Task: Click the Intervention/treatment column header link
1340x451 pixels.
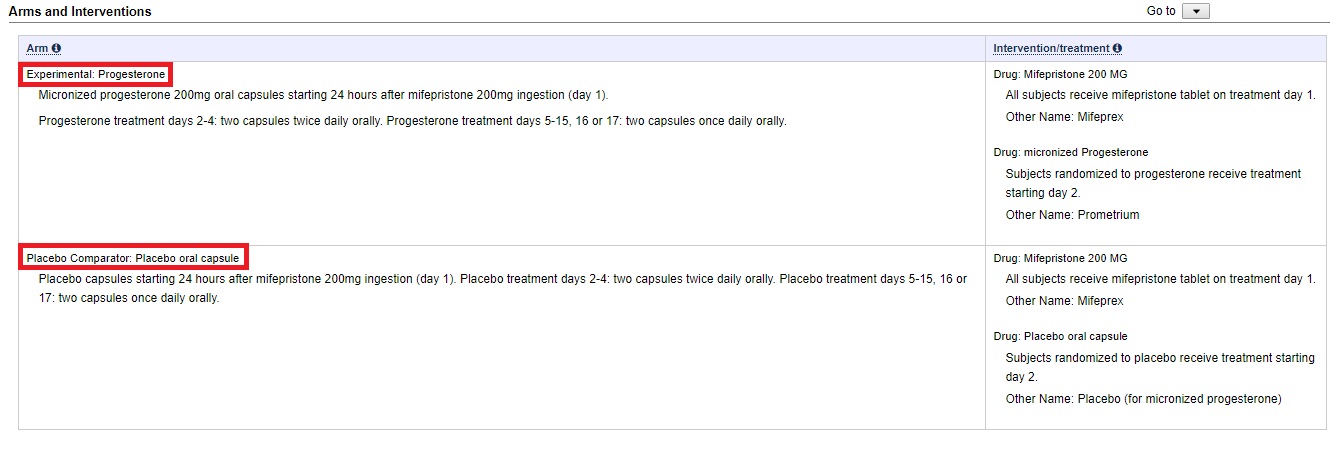Action: (1051, 48)
